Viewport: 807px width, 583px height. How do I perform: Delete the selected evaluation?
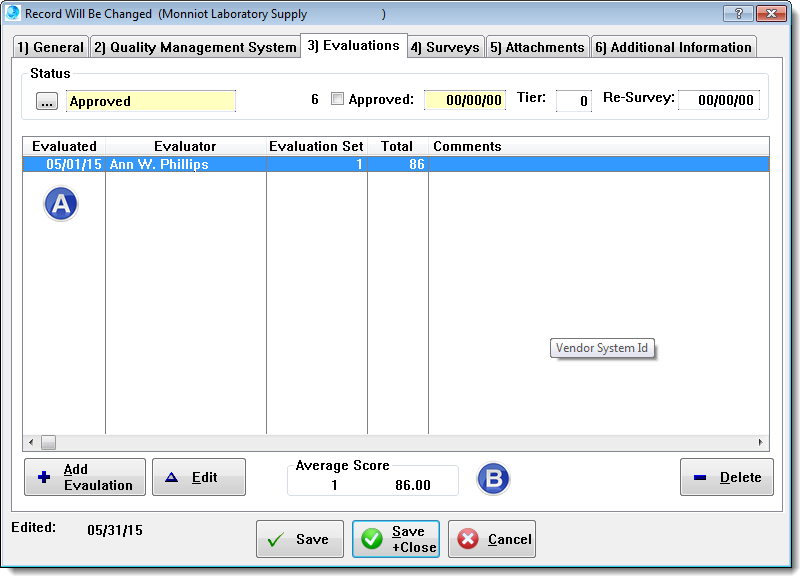(727, 477)
